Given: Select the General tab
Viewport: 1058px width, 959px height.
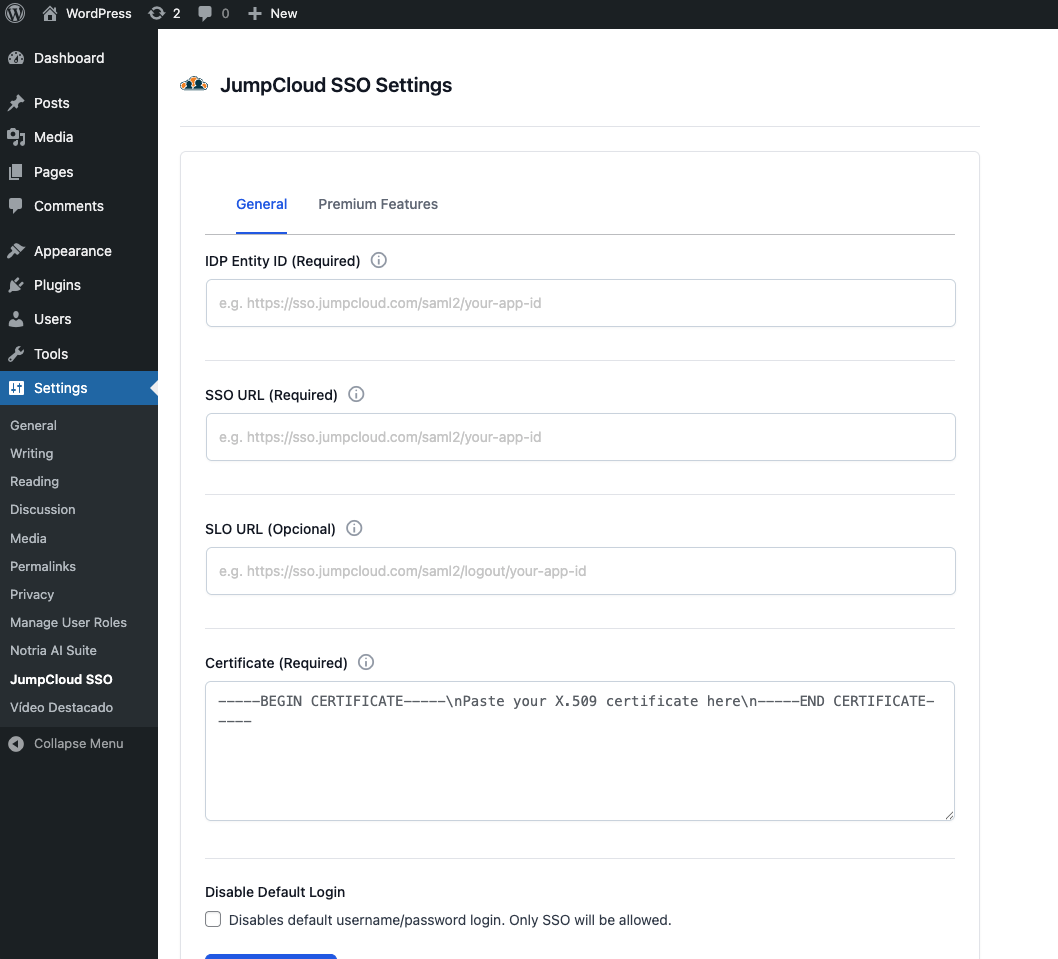Looking at the screenshot, I should coord(261,204).
